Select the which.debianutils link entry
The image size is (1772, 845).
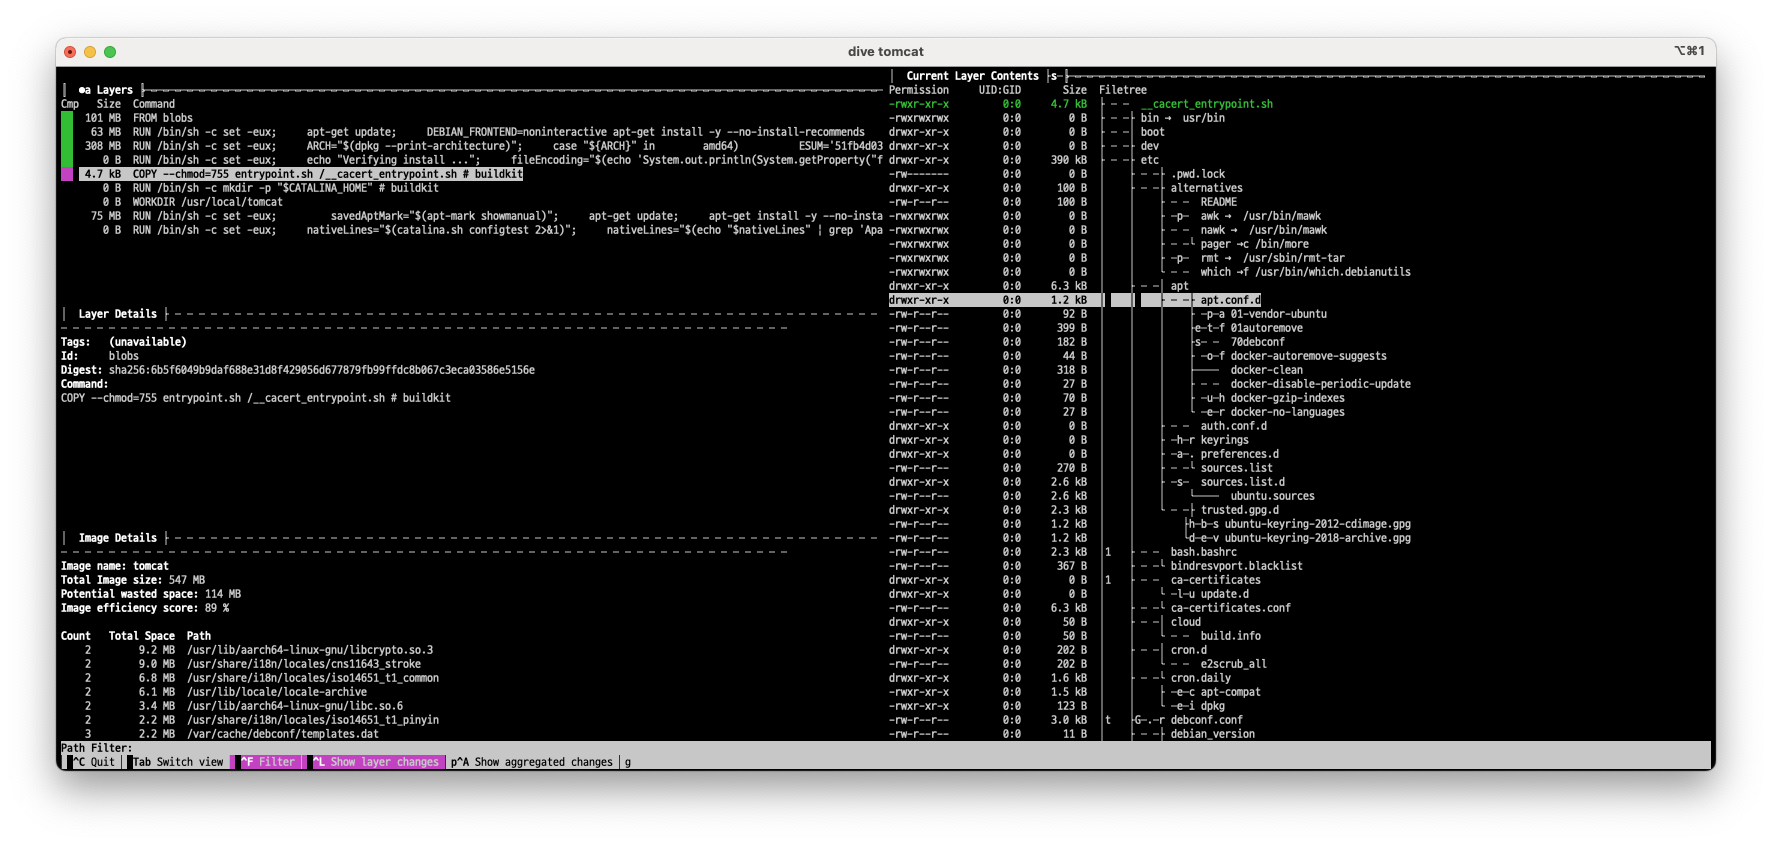point(1306,272)
